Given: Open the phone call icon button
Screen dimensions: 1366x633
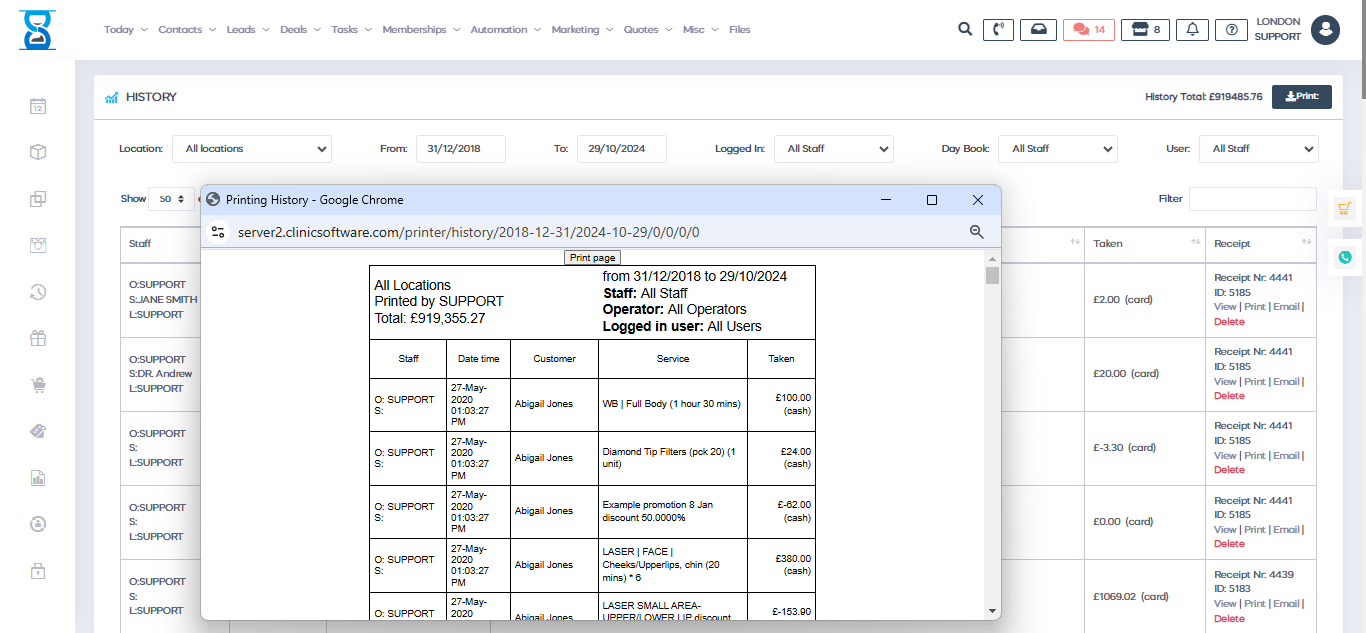Looking at the screenshot, I should tap(998, 30).
